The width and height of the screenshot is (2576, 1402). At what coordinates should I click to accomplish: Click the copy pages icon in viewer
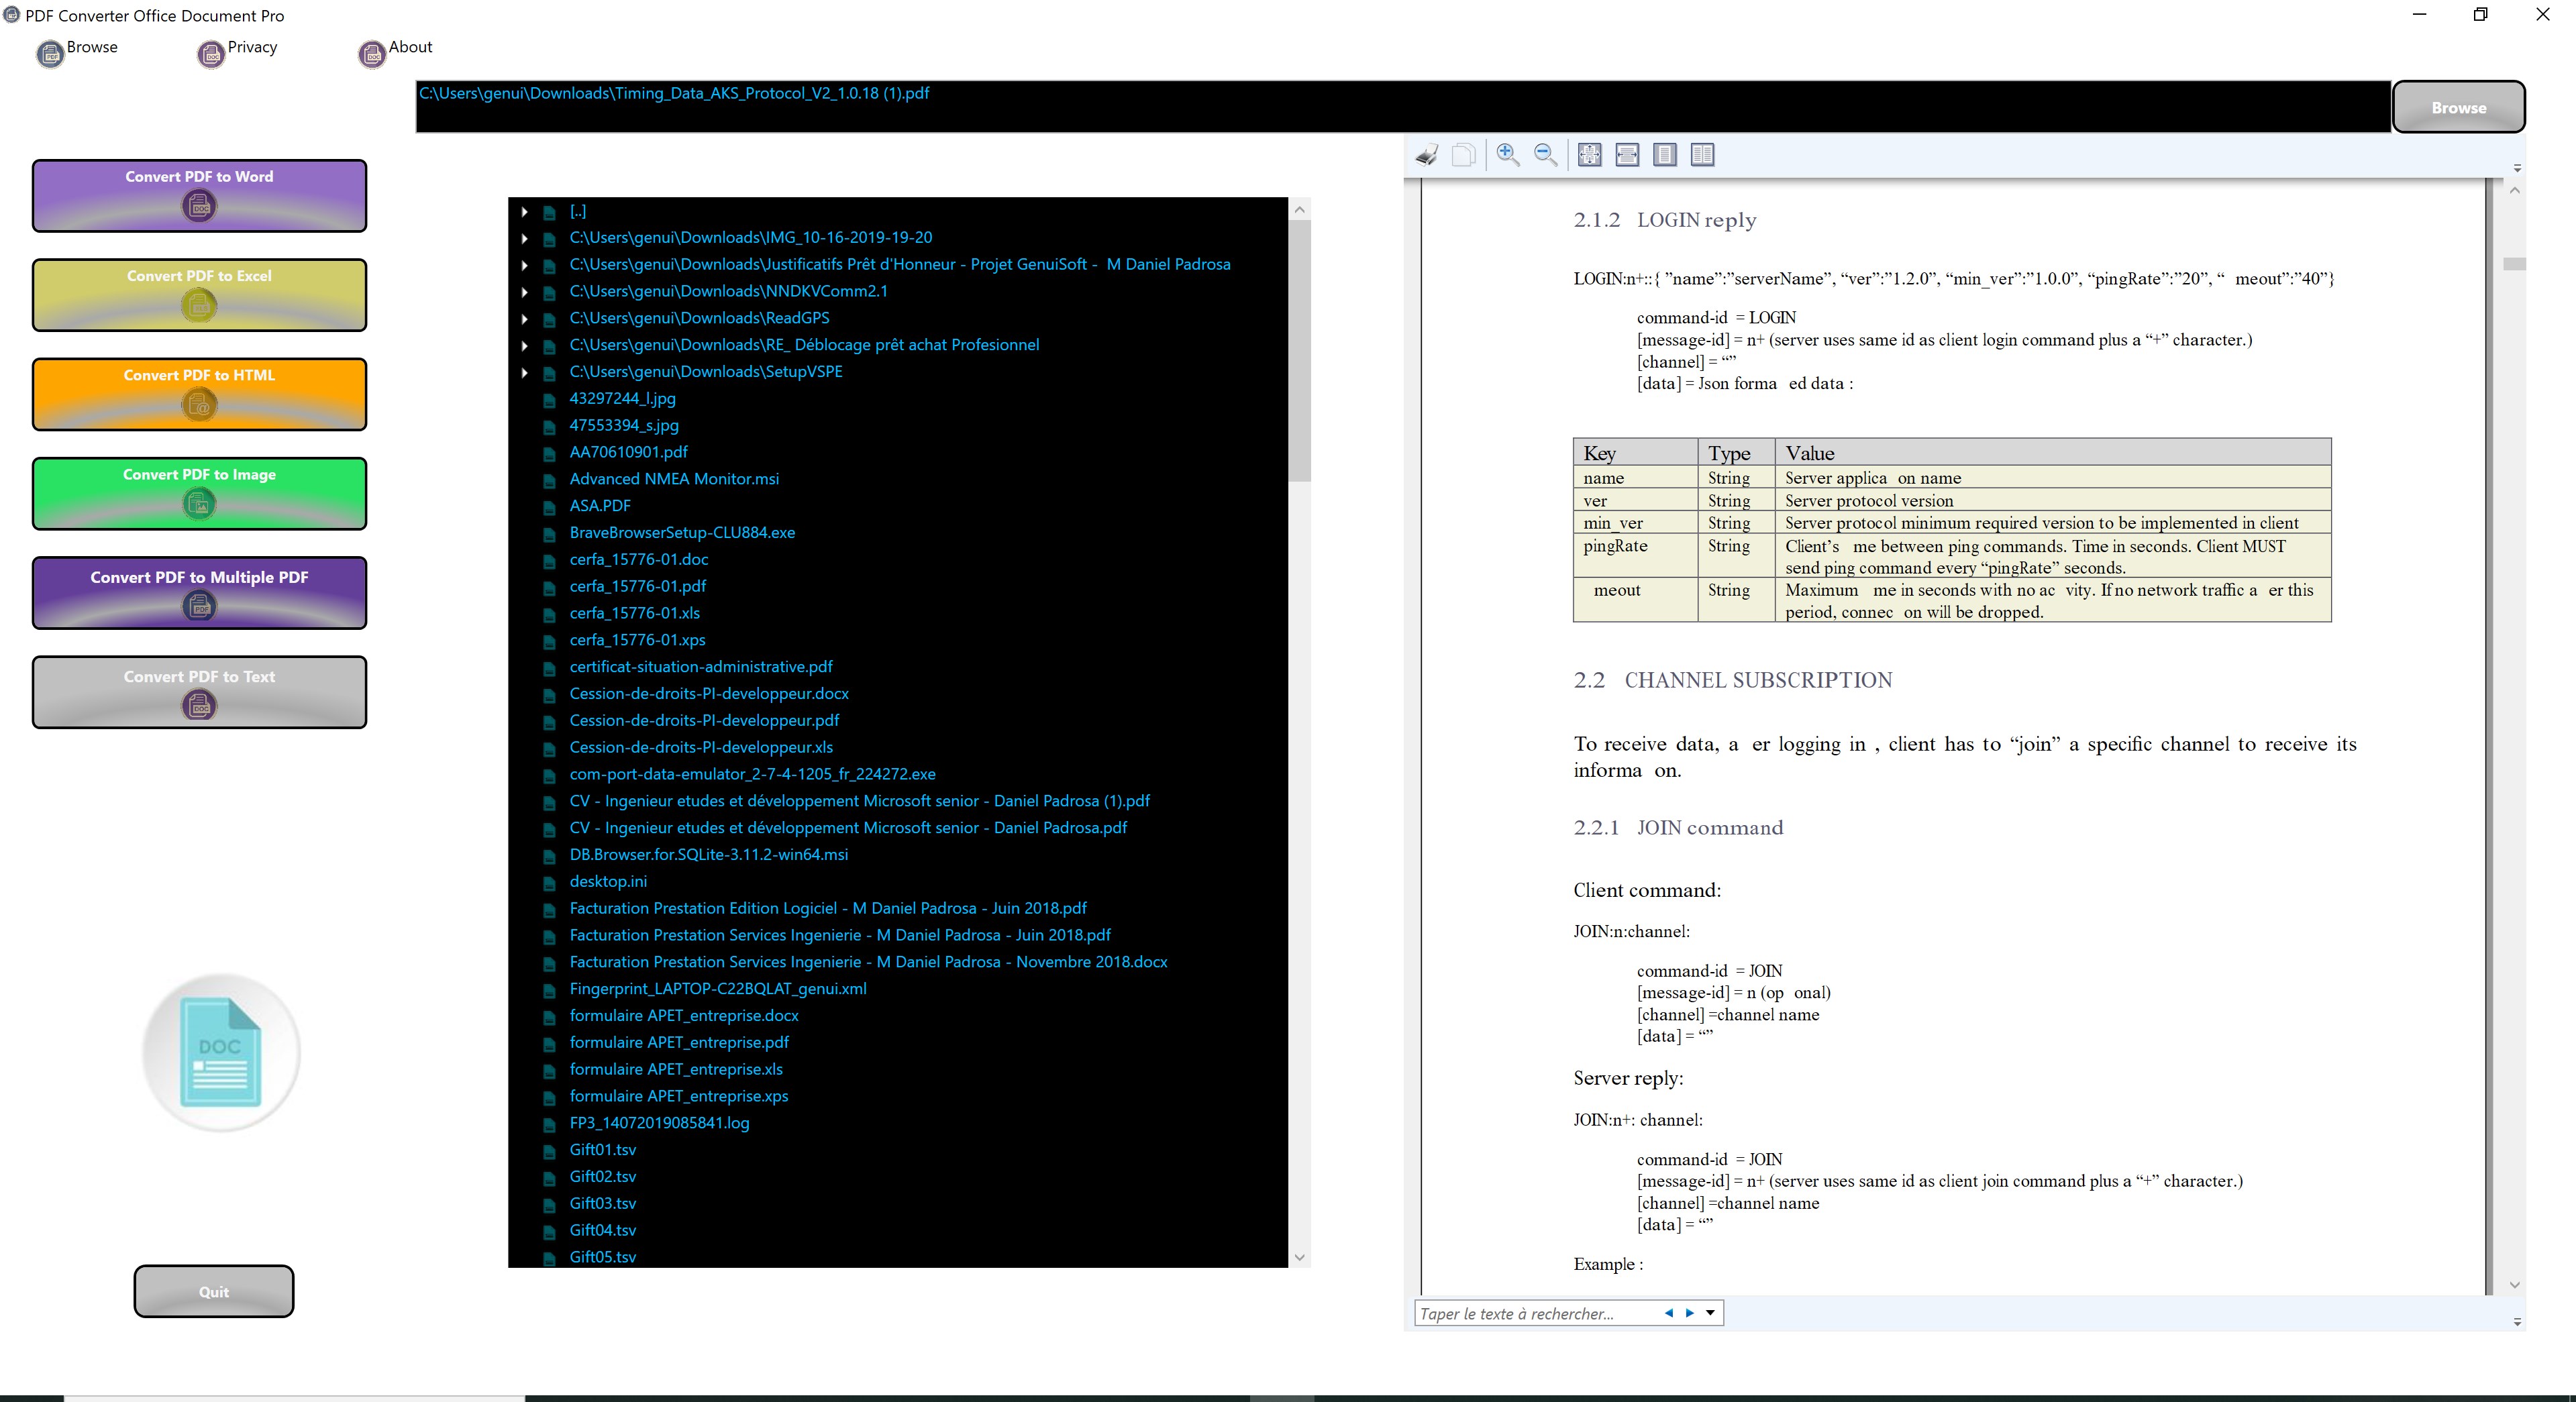(1464, 155)
